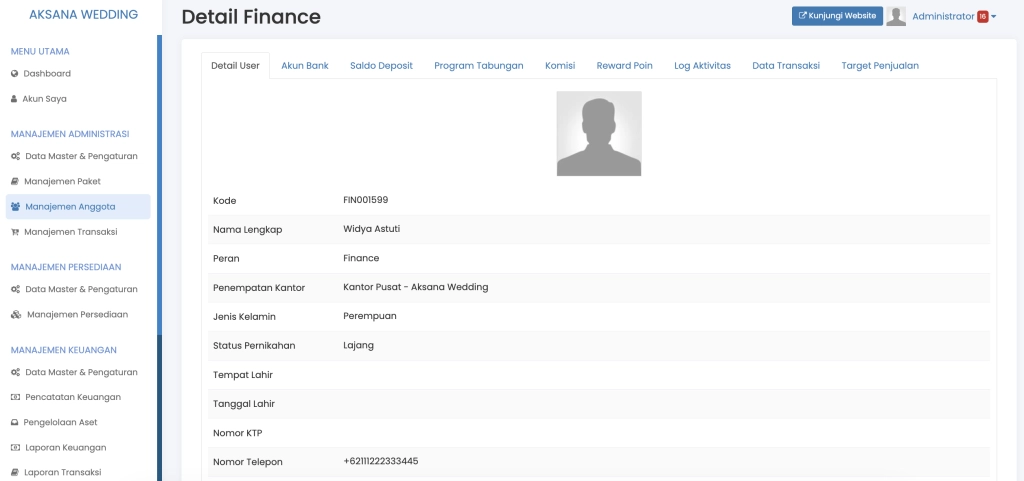Select the Program Tabungan tab
This screenshot has width=1024, height=481.
[x=478, y=66]
